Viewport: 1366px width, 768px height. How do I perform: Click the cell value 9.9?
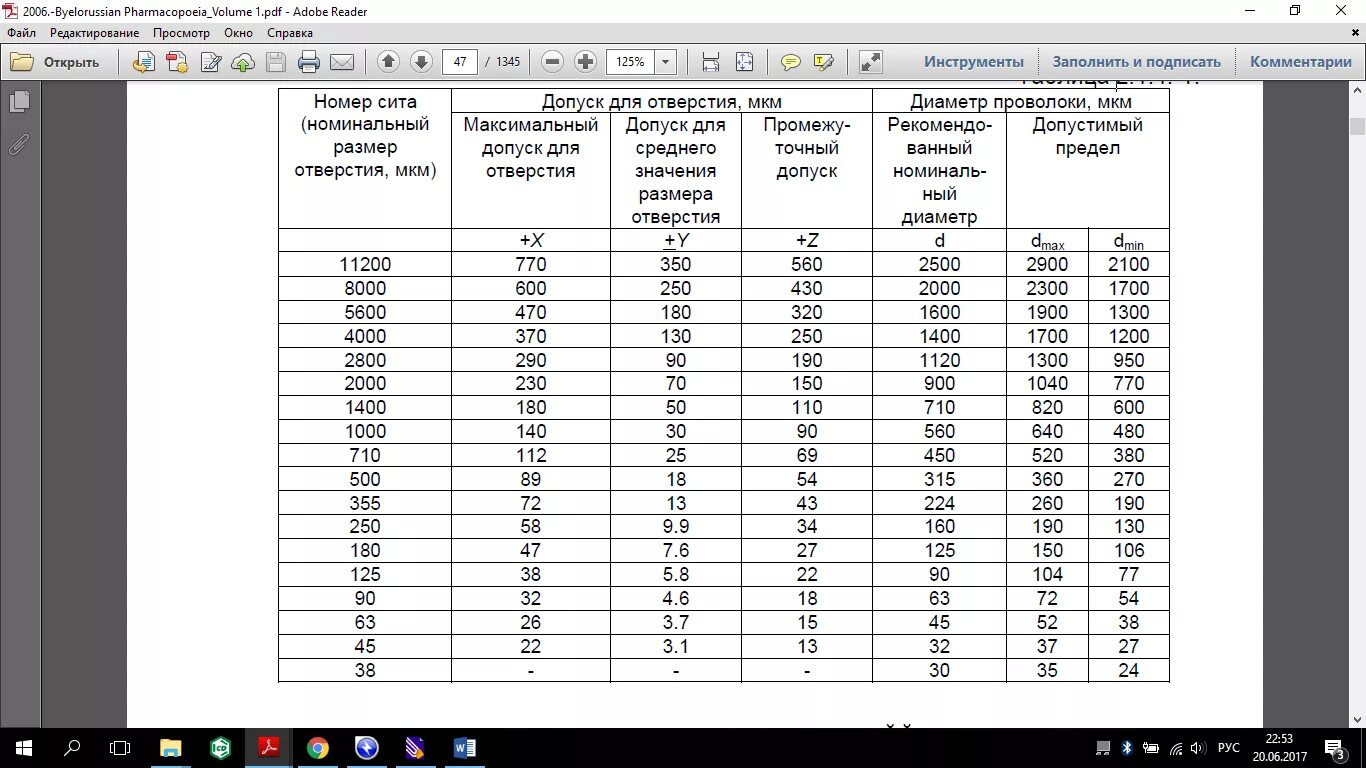point(677,527)
